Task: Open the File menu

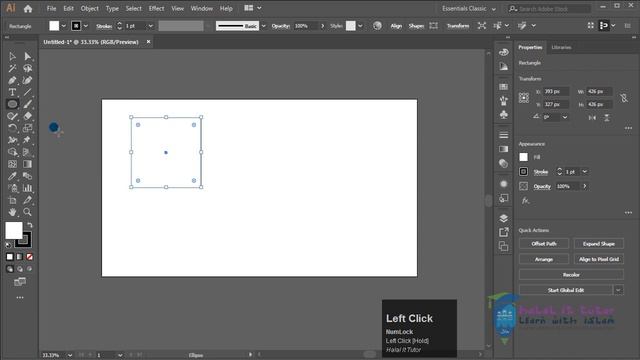Action: pyautogui.click(x=51, y=8)
